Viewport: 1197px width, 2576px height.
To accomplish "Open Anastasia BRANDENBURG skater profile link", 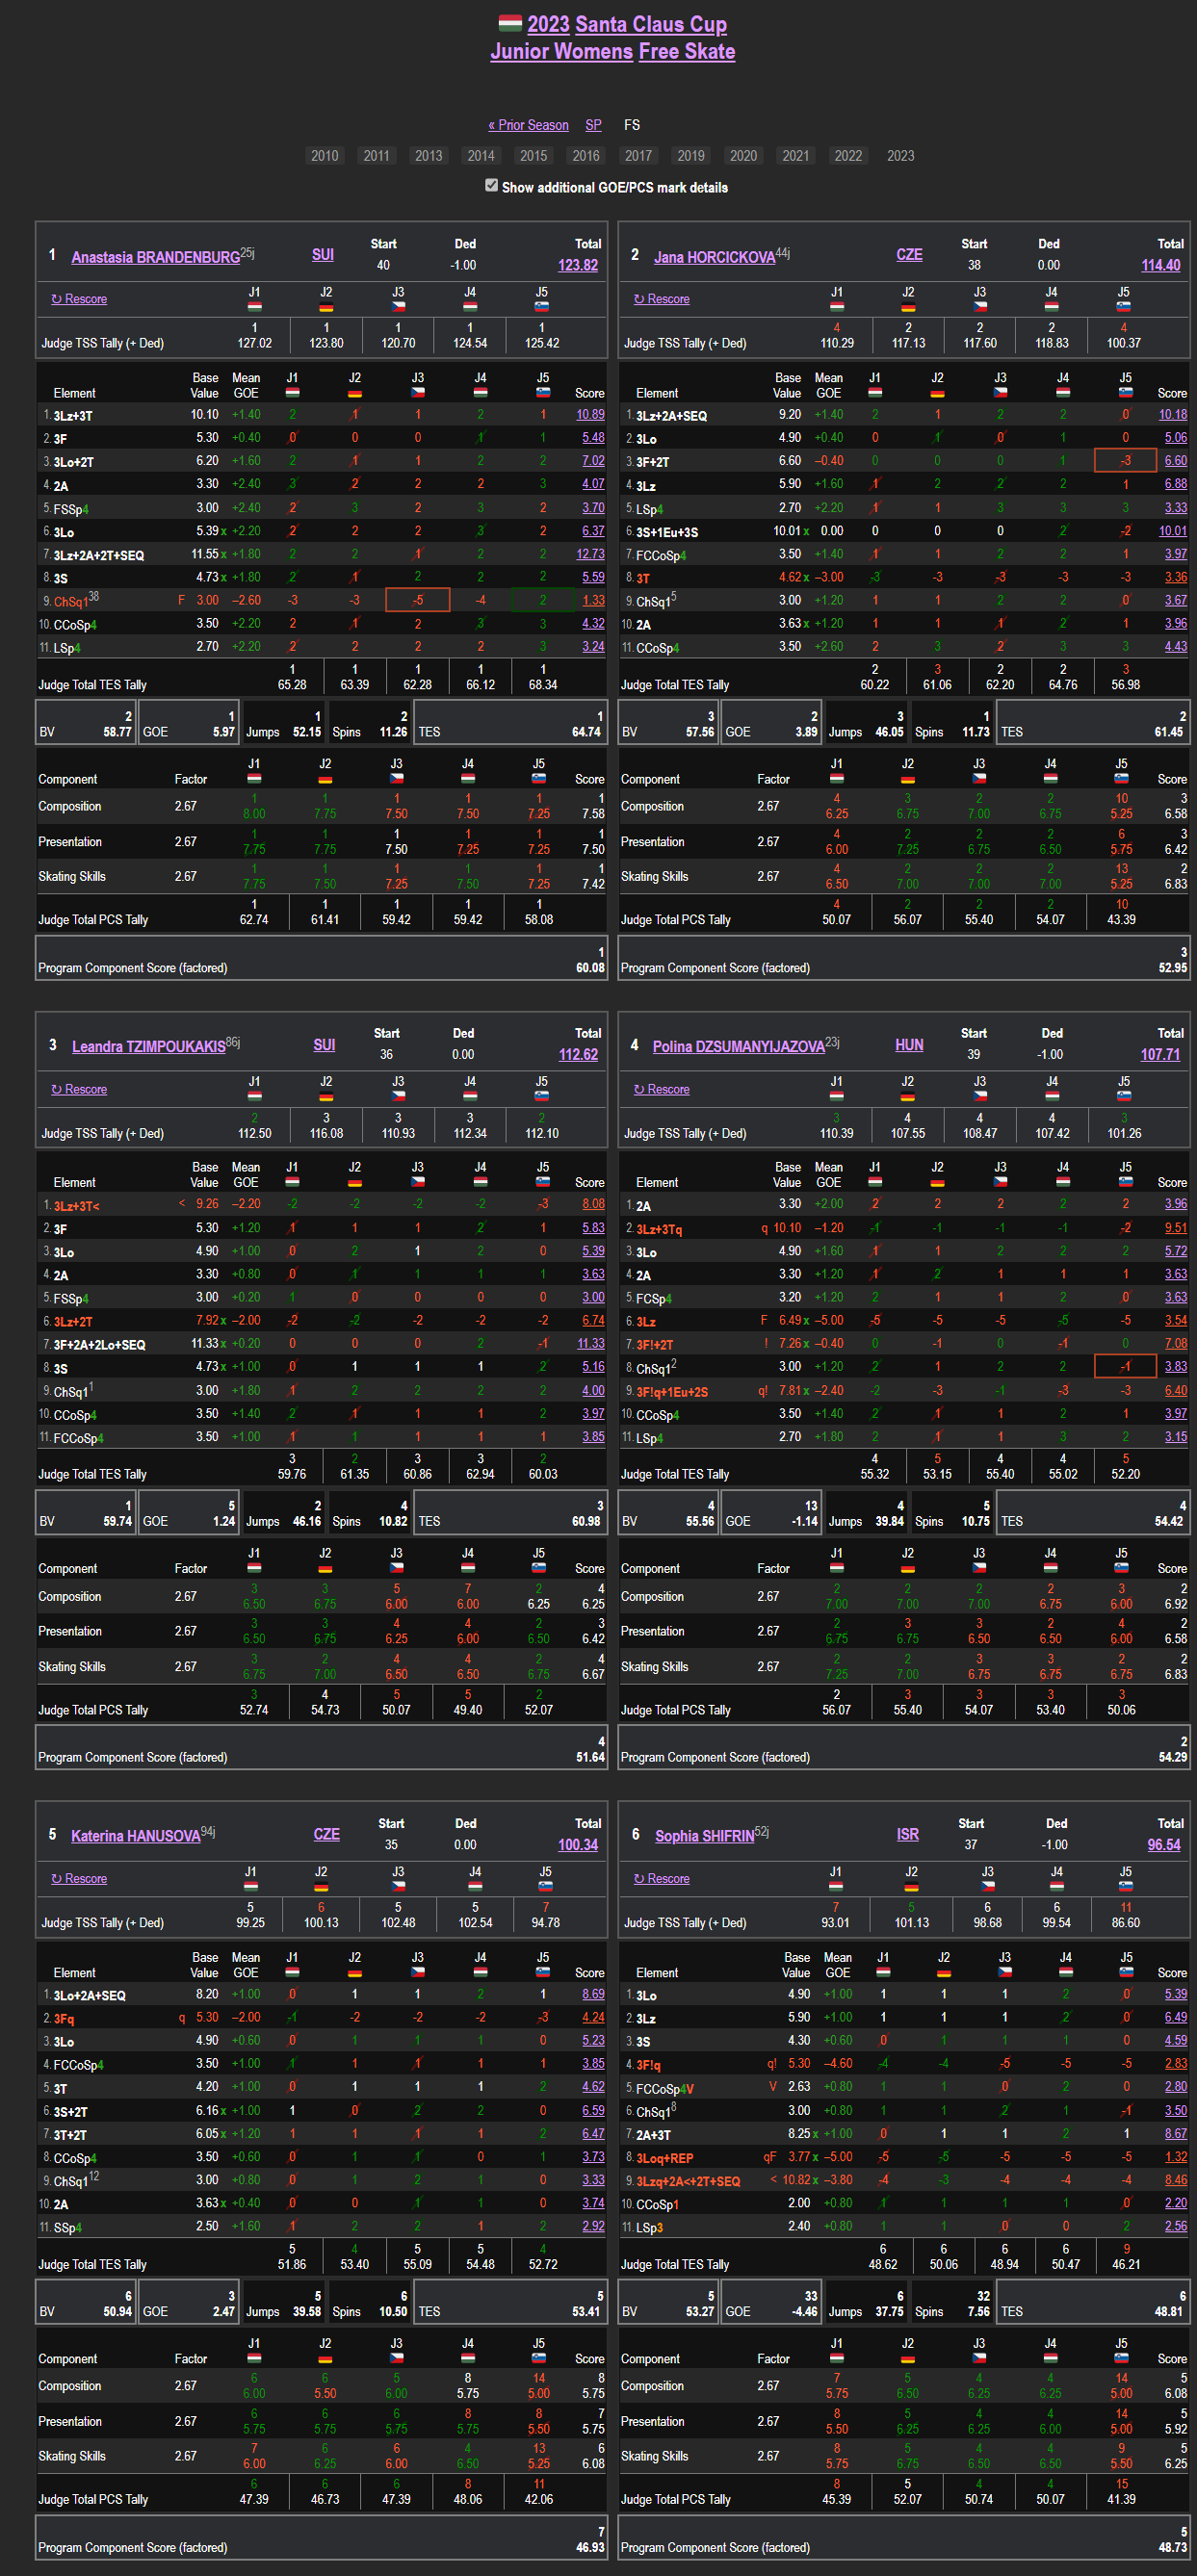I will point(155,257).
